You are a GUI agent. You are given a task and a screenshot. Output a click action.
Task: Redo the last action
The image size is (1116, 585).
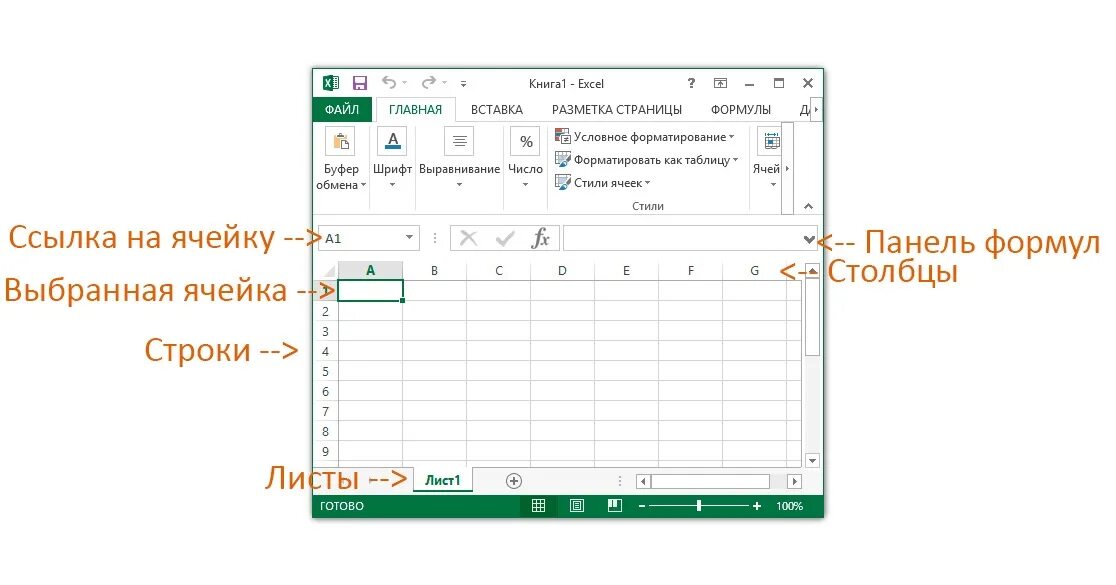[428, 83]
